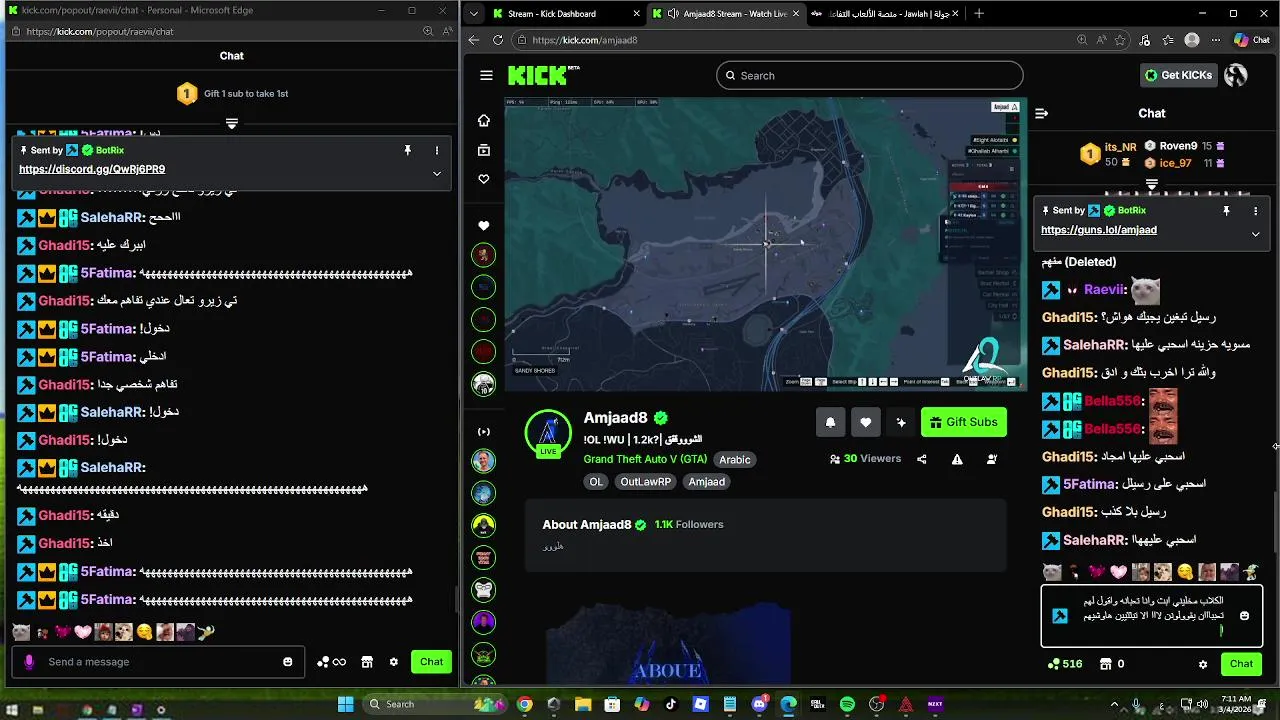
Task: Click Get KICKs button
Action: coord(1179,75)
